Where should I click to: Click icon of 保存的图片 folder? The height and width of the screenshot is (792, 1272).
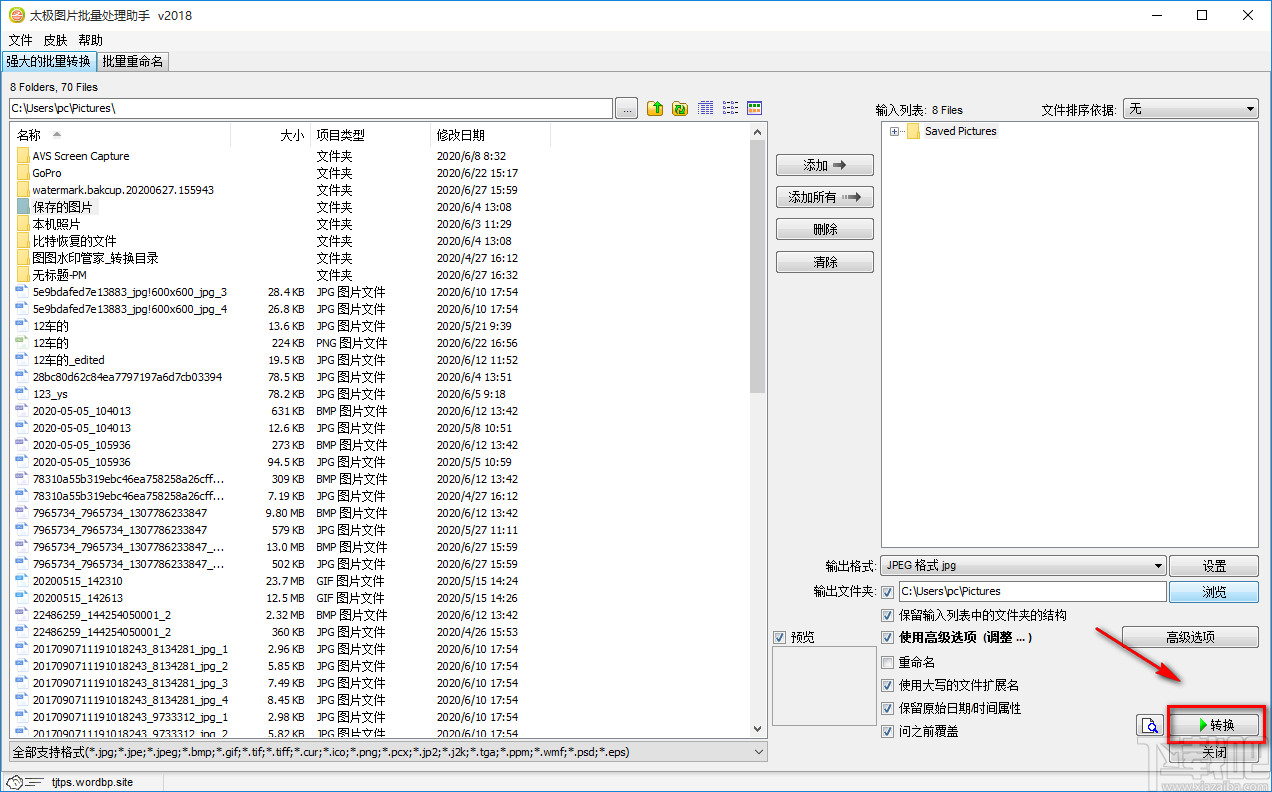click(x=23, y=207)
